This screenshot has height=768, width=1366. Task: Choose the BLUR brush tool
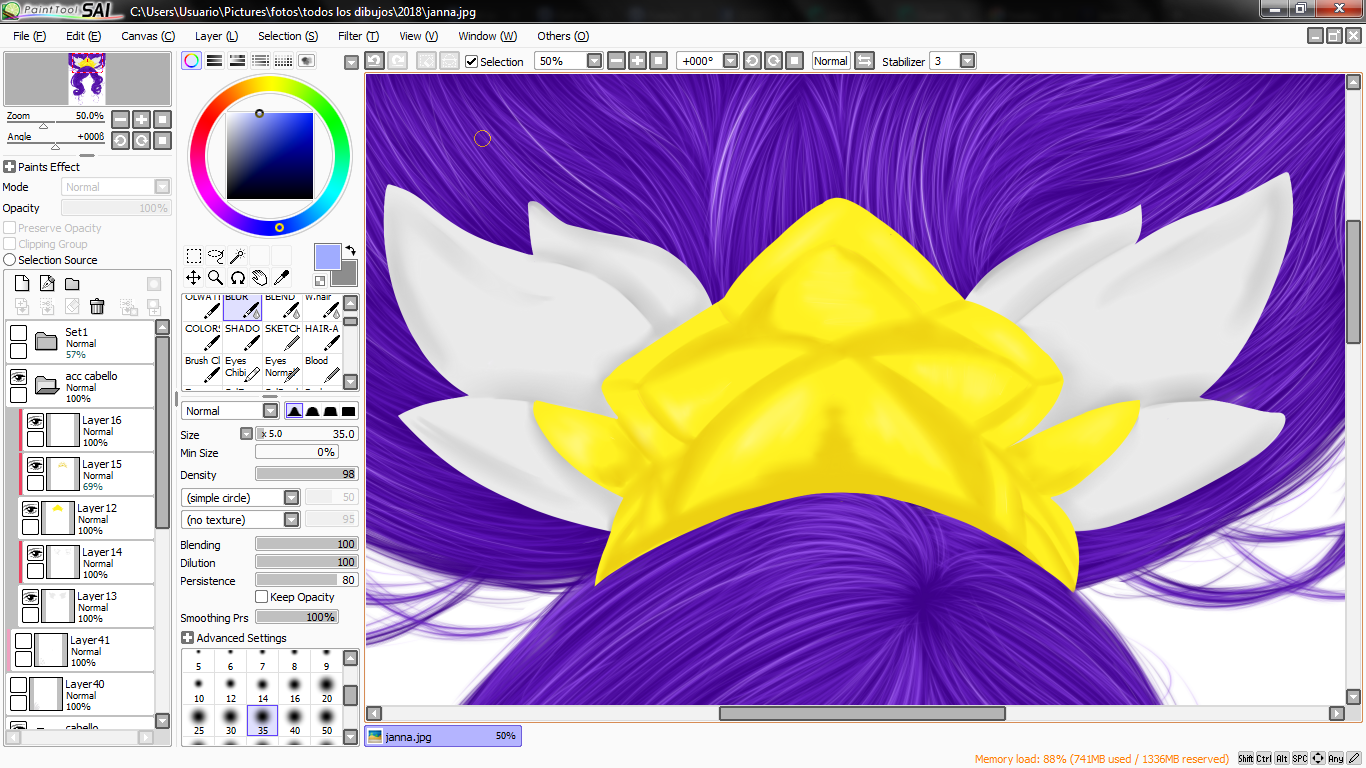[242, 307]
